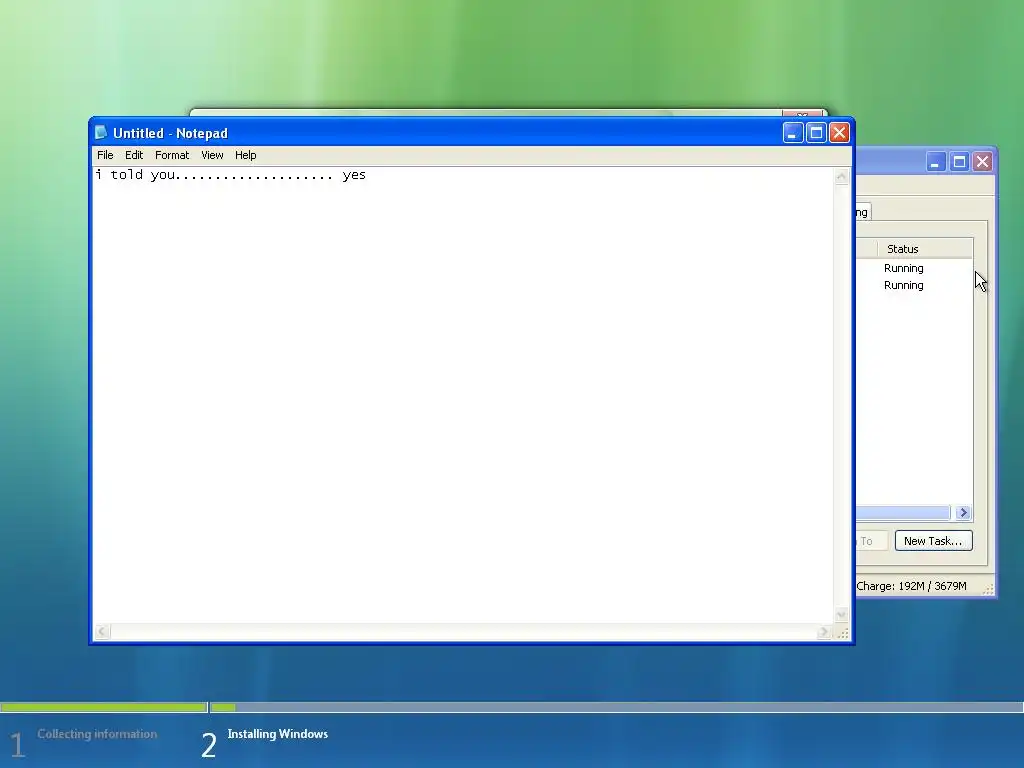Click the 'i told you' text line
This screenshot has width=1024, height=768.
(231, 175)
